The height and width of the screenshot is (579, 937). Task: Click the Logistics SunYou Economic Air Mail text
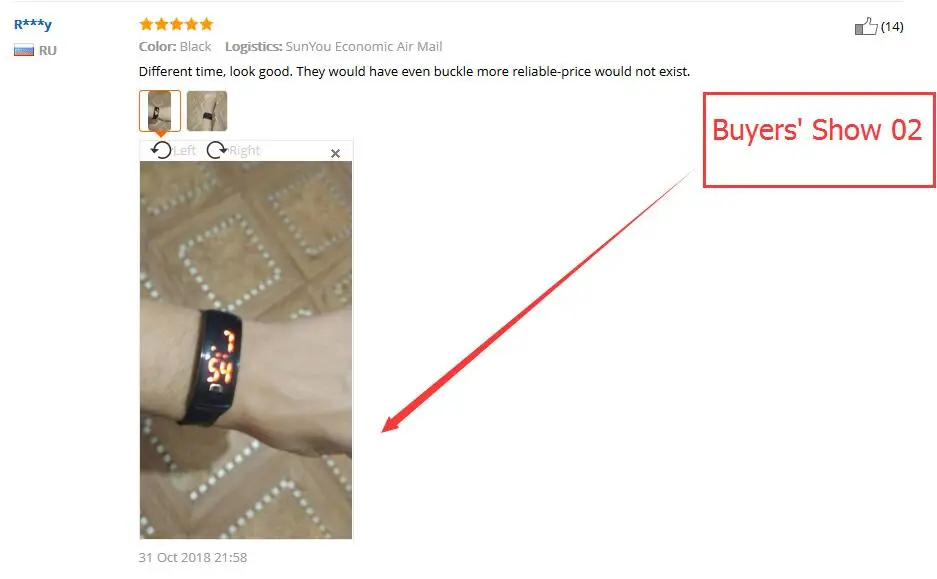point(333,47)
